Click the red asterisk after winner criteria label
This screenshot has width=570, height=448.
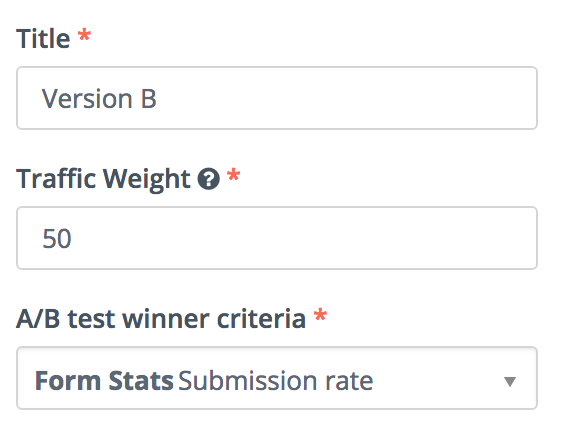(320, 315)
